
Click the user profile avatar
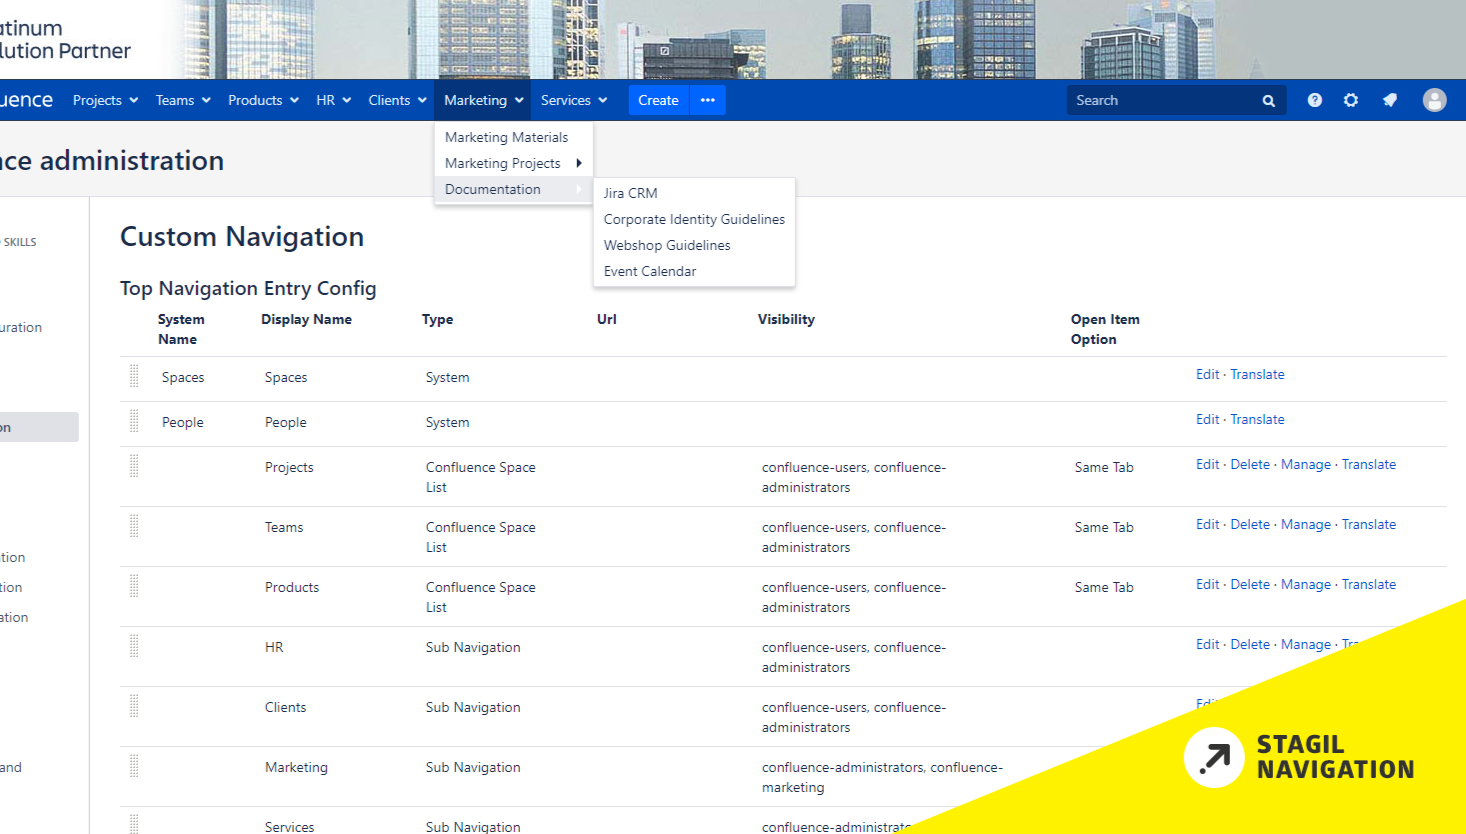coord(1434,100)
